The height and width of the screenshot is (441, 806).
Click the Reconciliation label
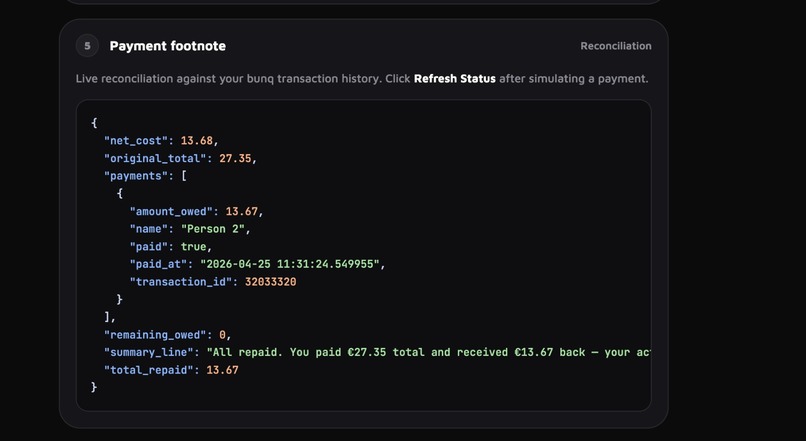point(616,46)
